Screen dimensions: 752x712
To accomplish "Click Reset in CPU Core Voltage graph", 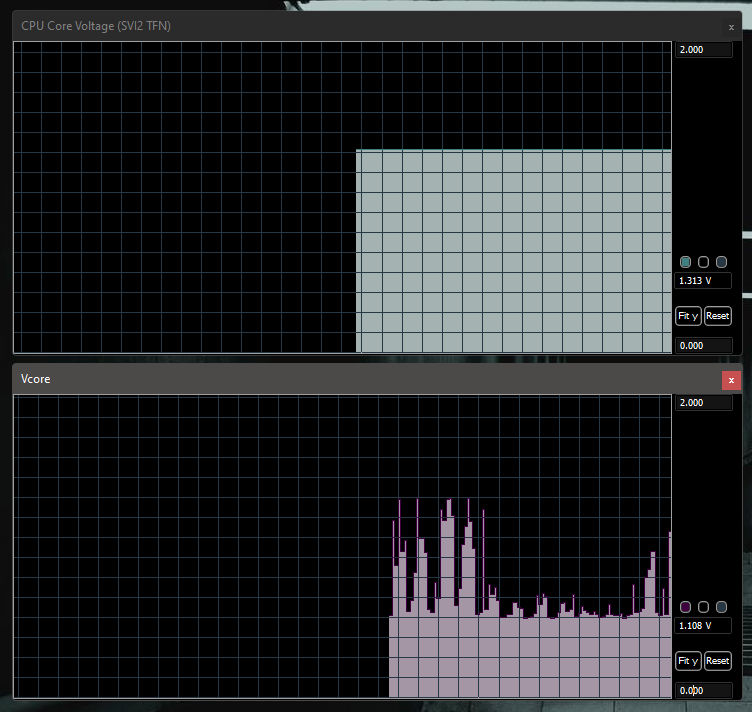I will pos(717,316).
